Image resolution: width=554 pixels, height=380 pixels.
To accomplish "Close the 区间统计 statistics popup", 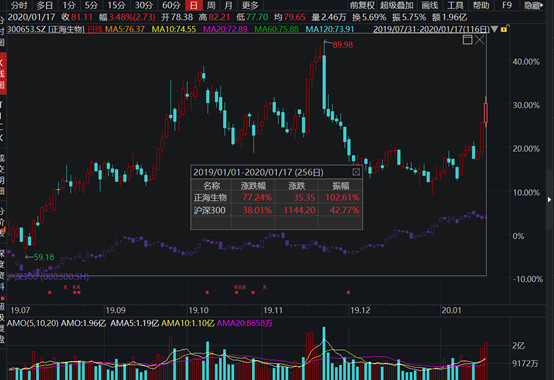I will (x=356, y=172).
